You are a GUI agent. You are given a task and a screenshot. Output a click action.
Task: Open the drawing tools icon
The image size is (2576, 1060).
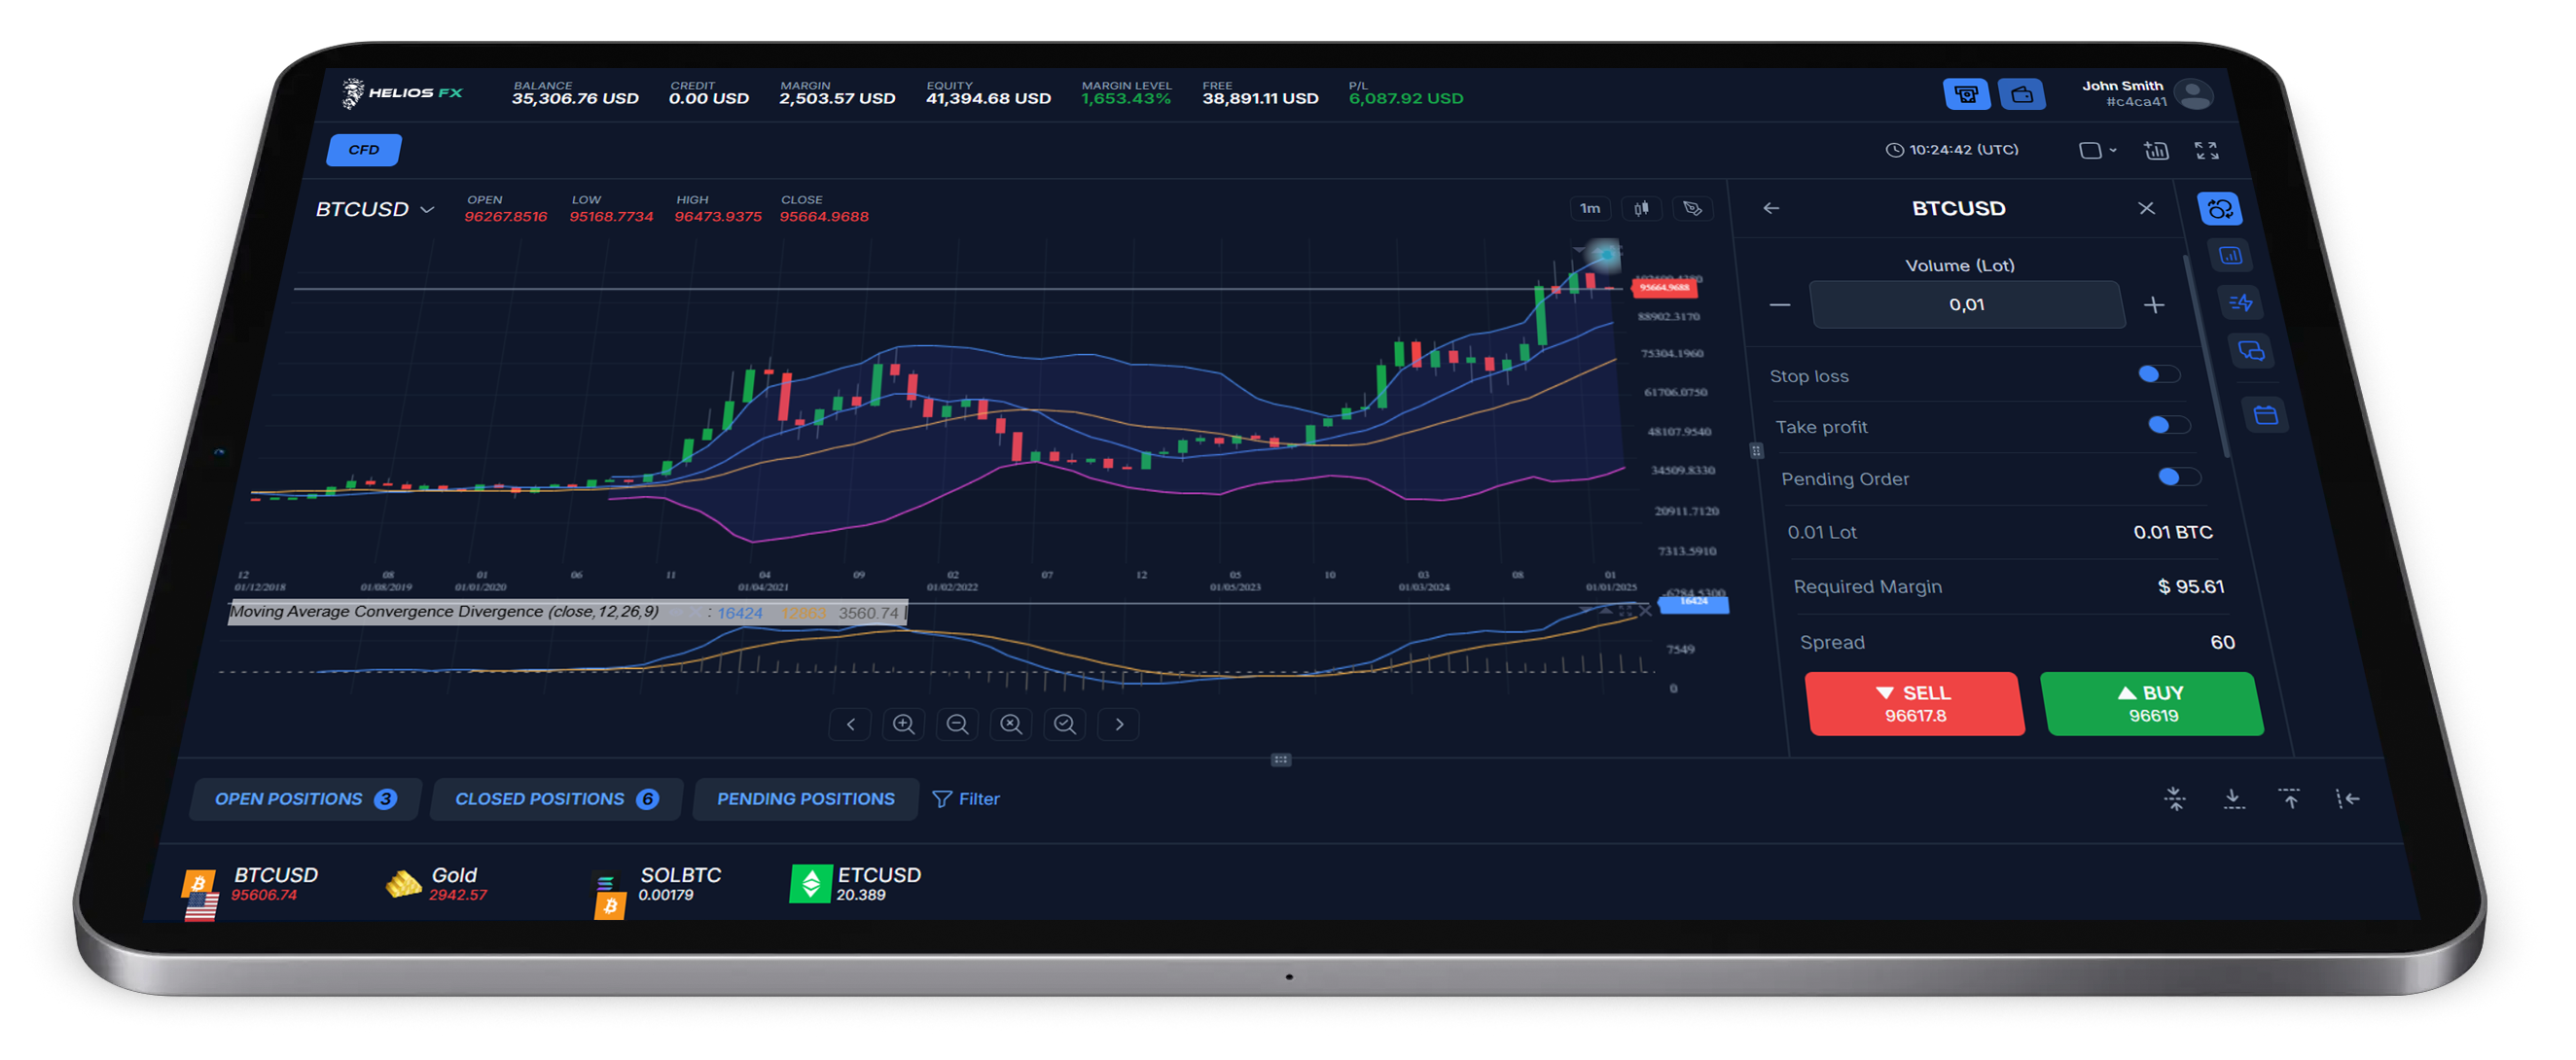point(1692,208)
